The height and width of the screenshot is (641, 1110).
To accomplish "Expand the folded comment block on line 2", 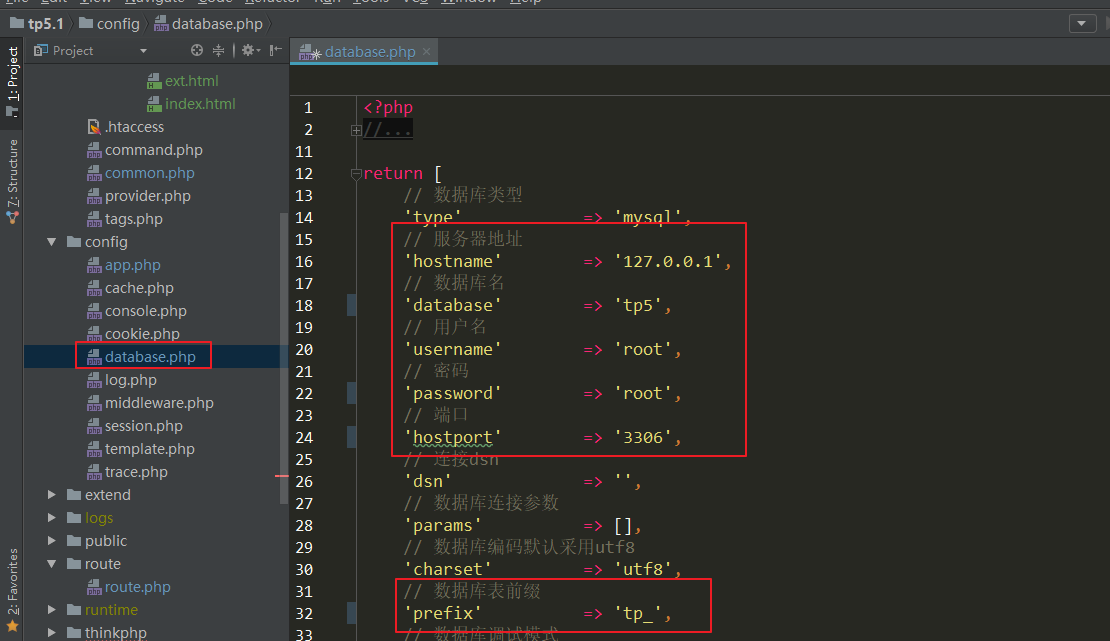I will [356, 130].
